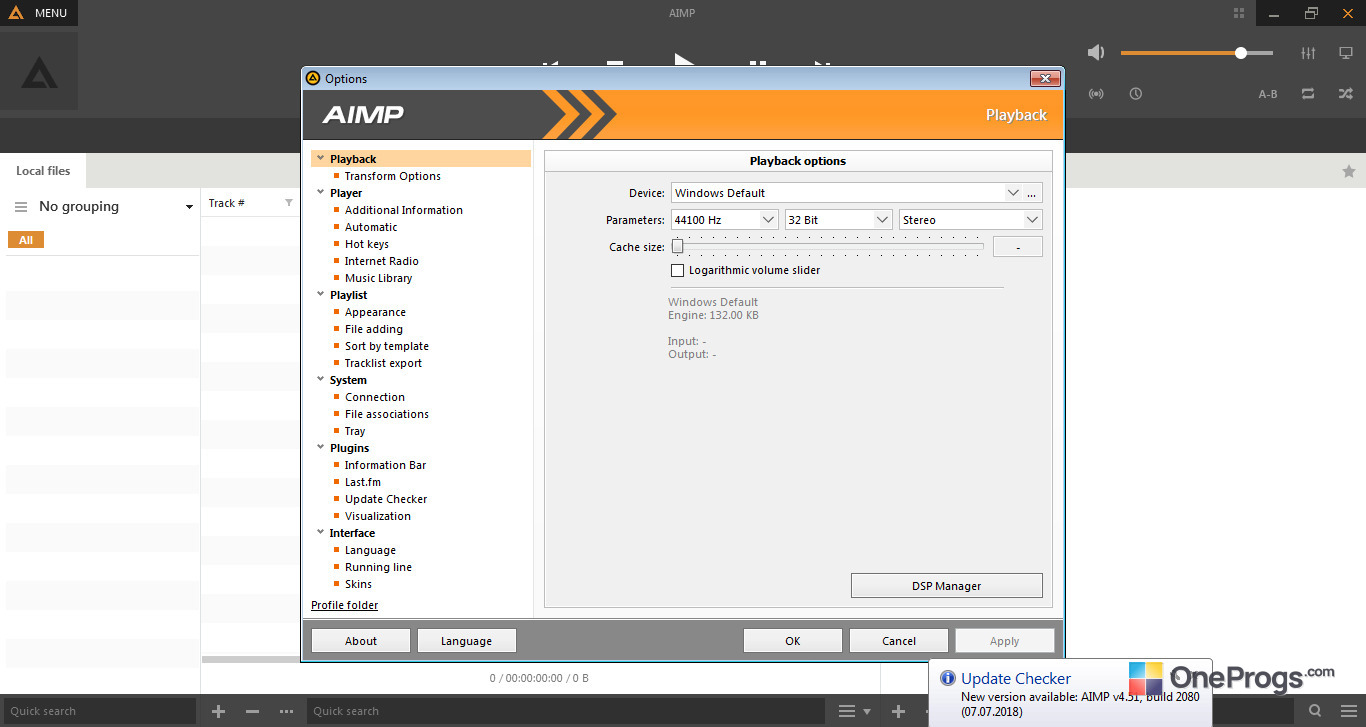This screenshot has height=727, width=1366.
Task: Click the monitor display icon
Action: (1346, 53)
